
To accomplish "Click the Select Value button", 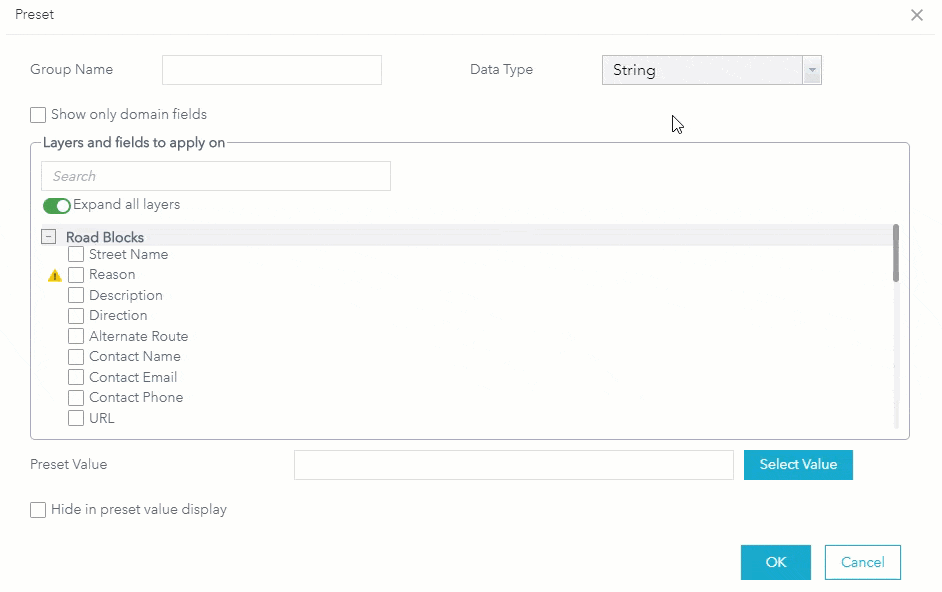I will point(798,464).
